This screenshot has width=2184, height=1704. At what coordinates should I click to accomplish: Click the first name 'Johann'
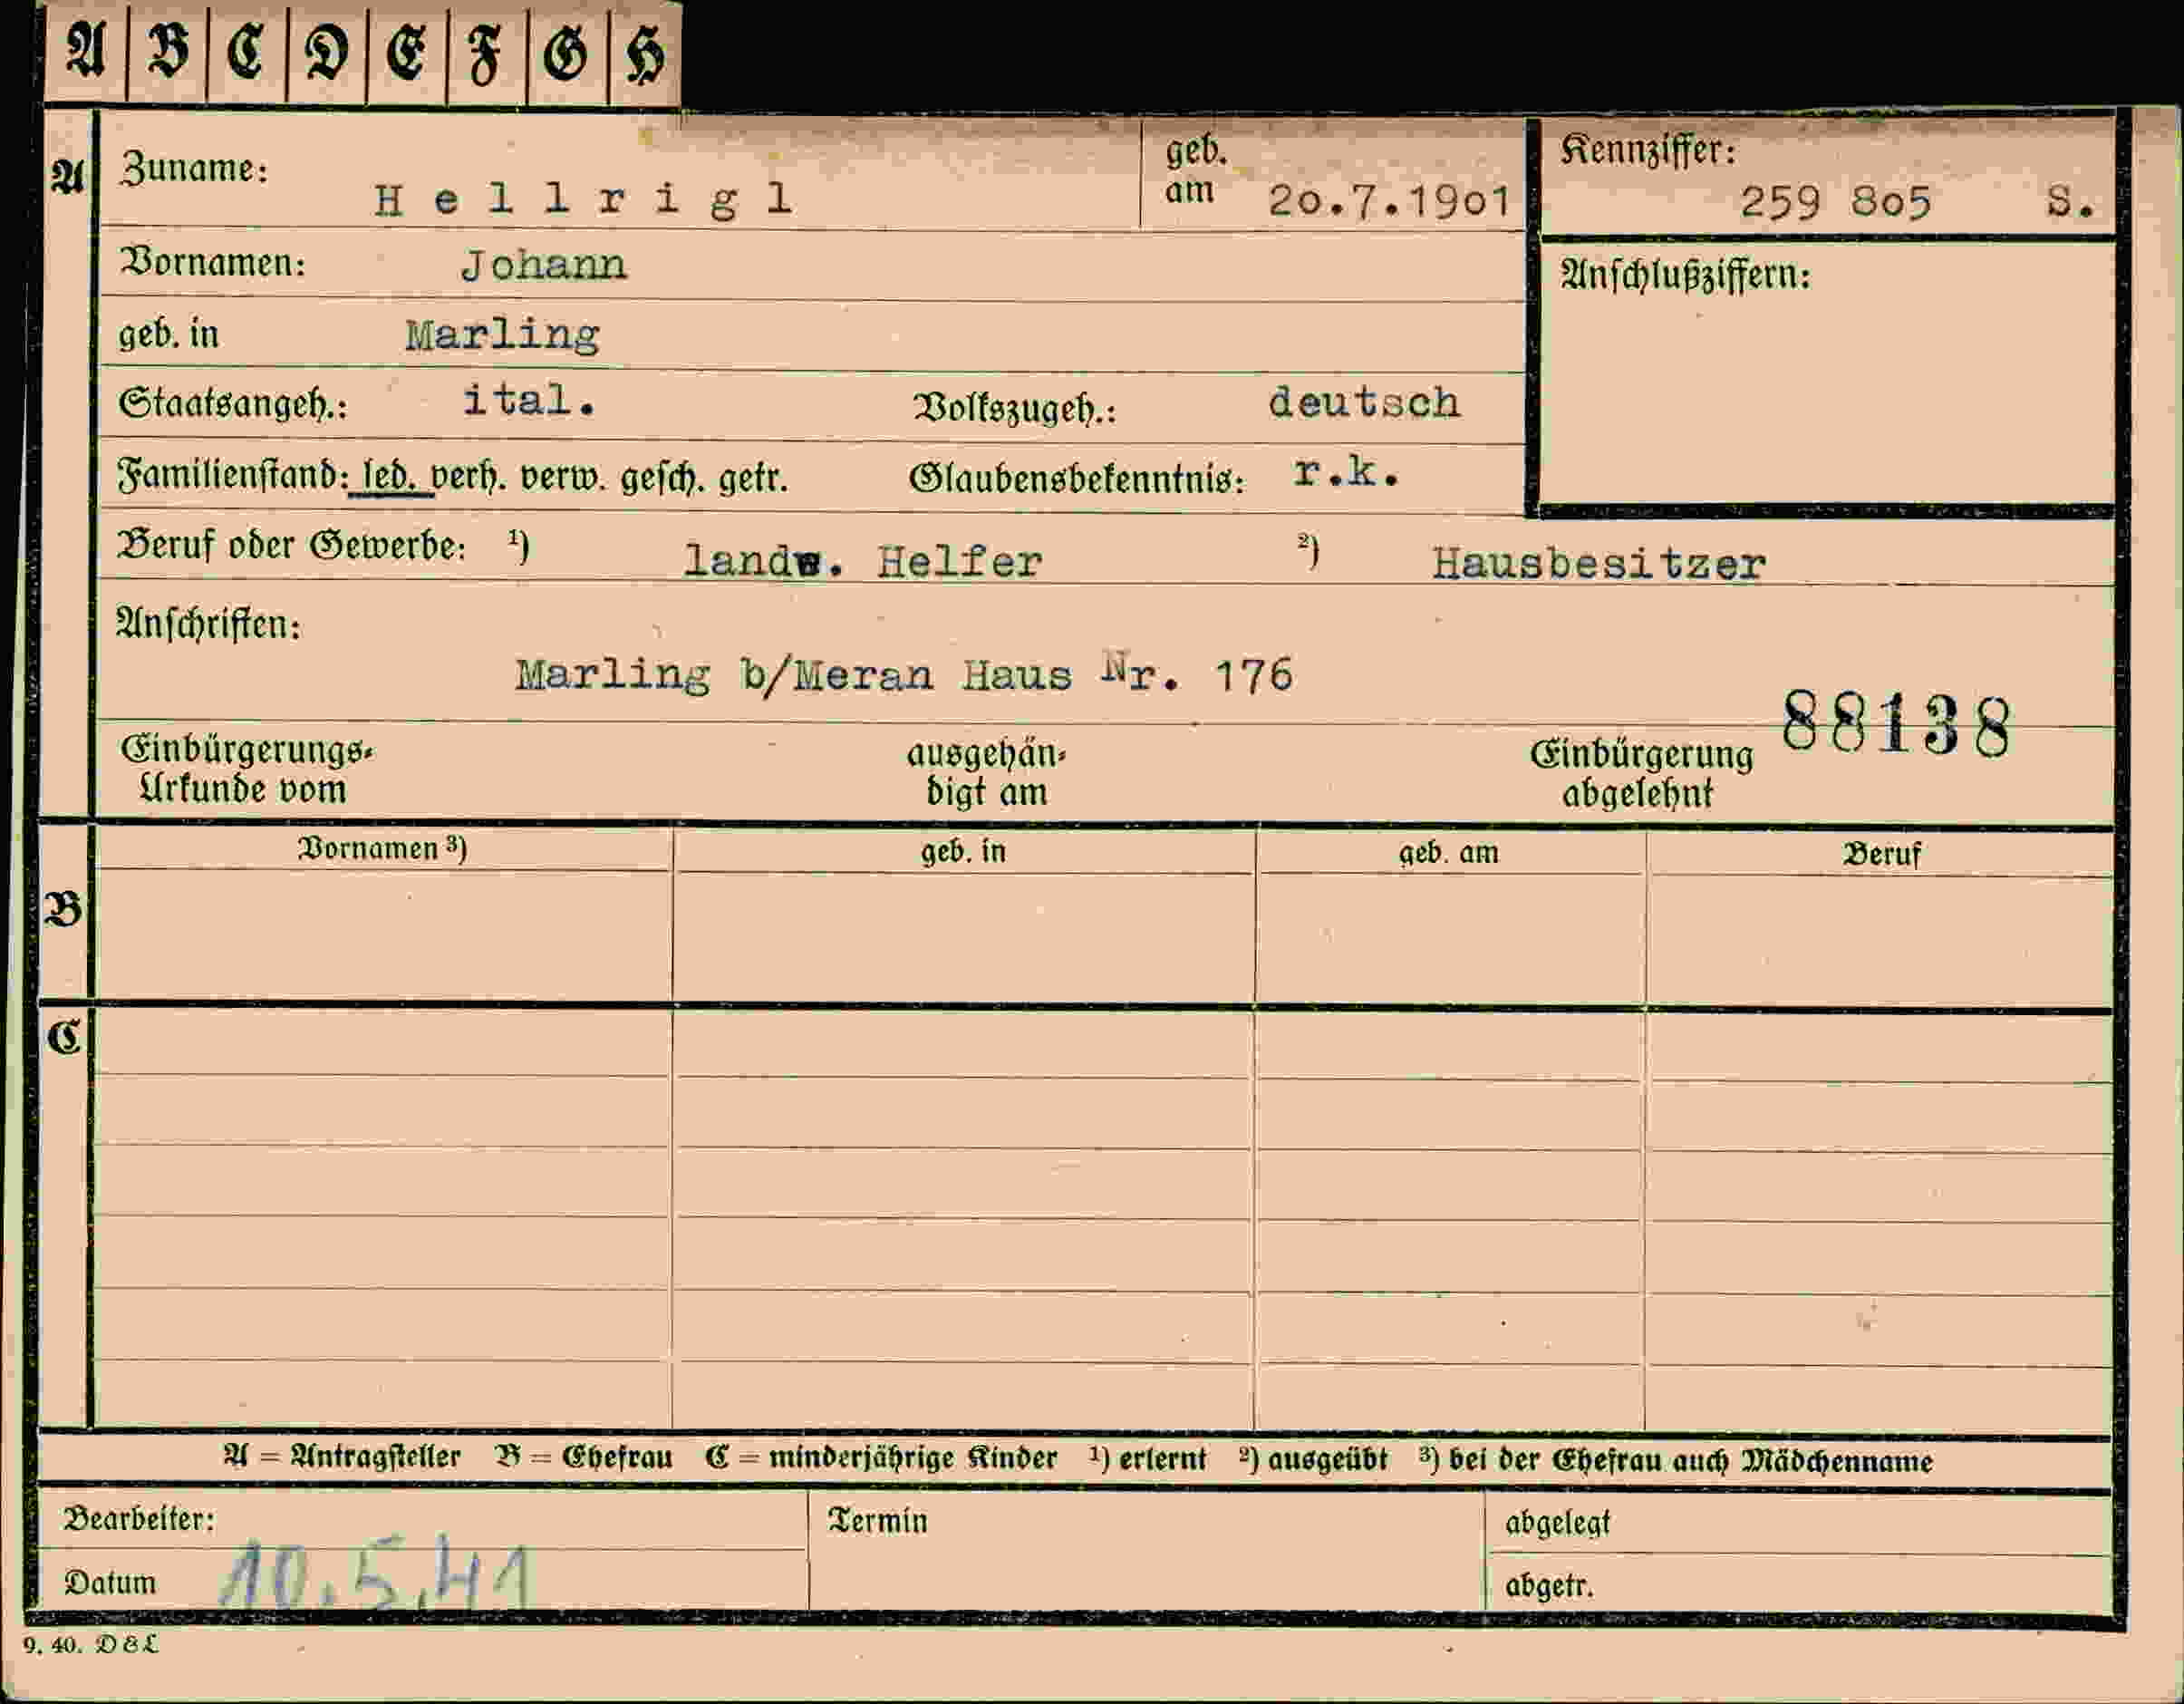[x=544, y=266]
